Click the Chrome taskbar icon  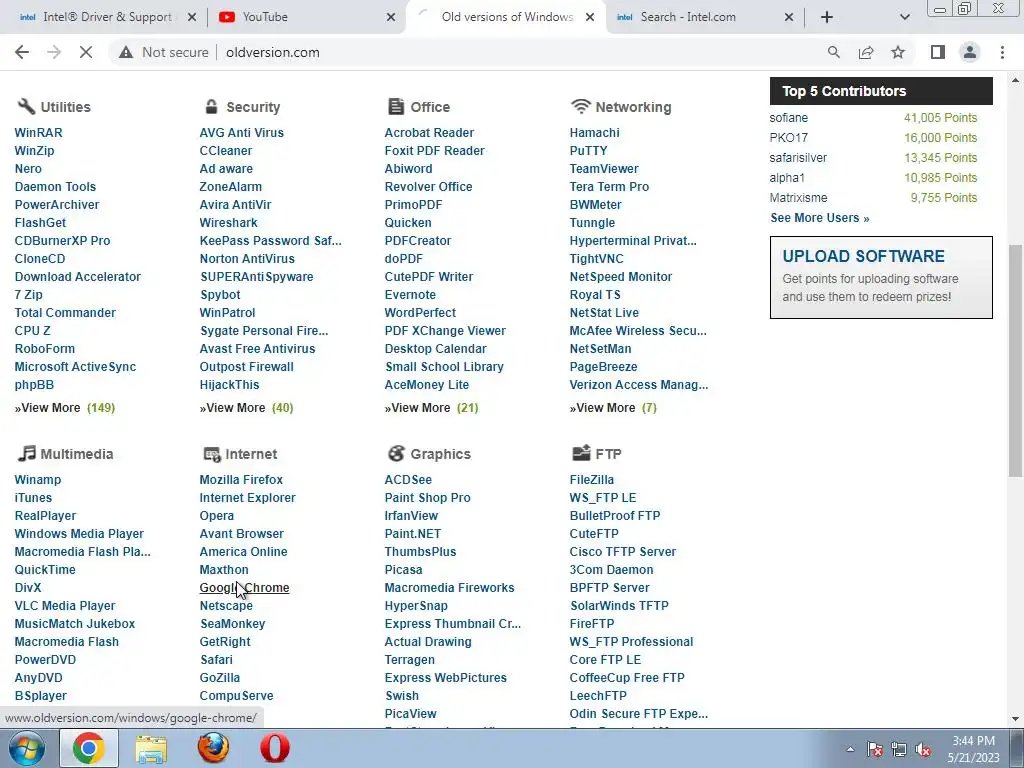(x=89, y=748)
